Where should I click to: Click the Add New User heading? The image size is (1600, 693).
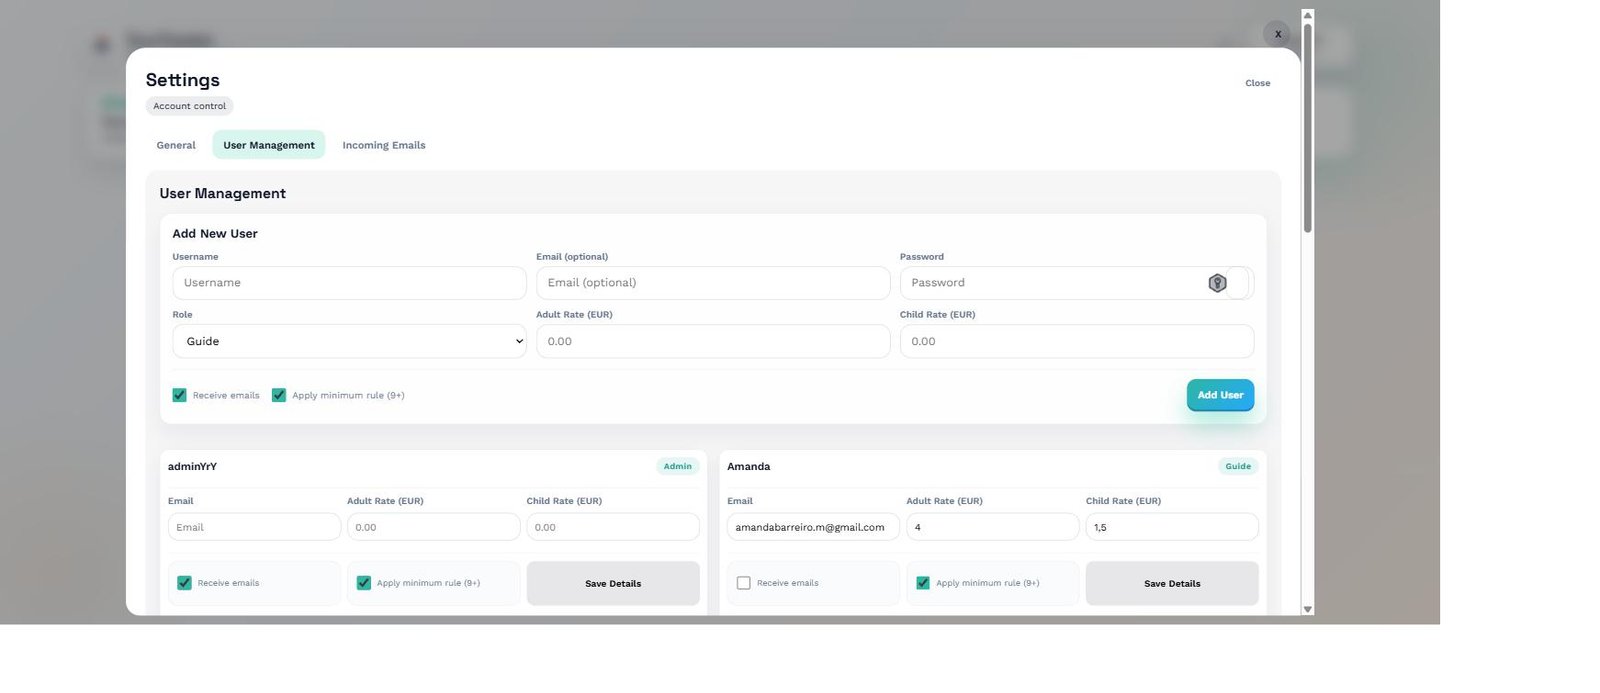(215, 233)
